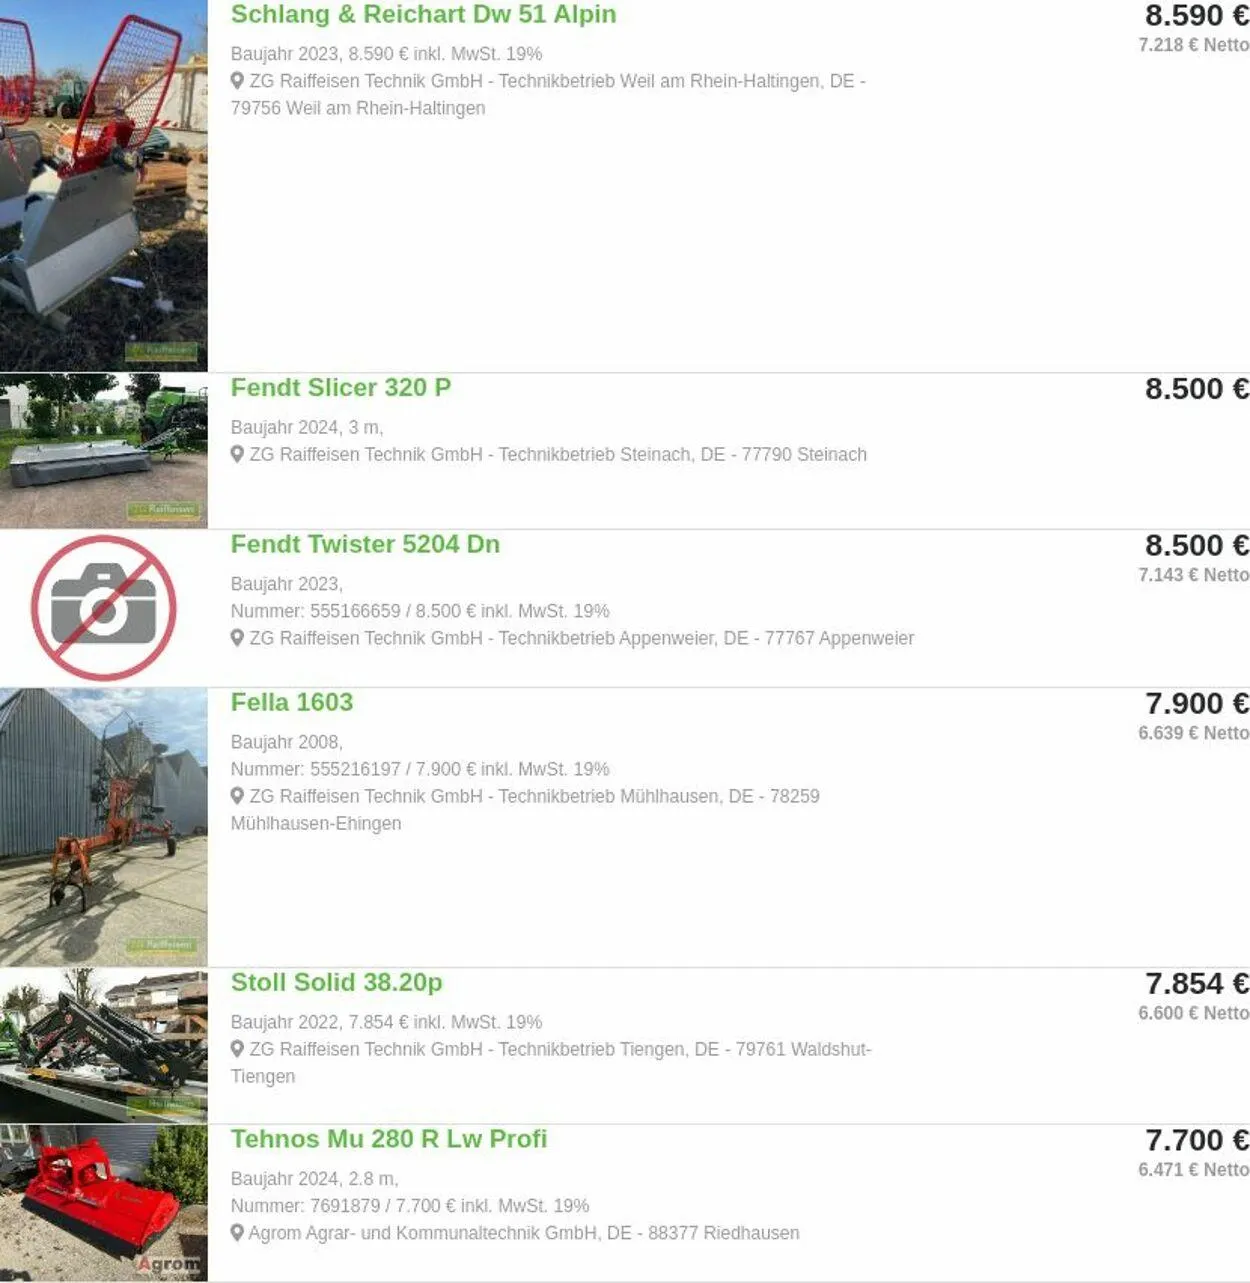View the Fendt Slicer mower thumbnail
Screen dimensions: 1250x1283
[x=104, y=451]
